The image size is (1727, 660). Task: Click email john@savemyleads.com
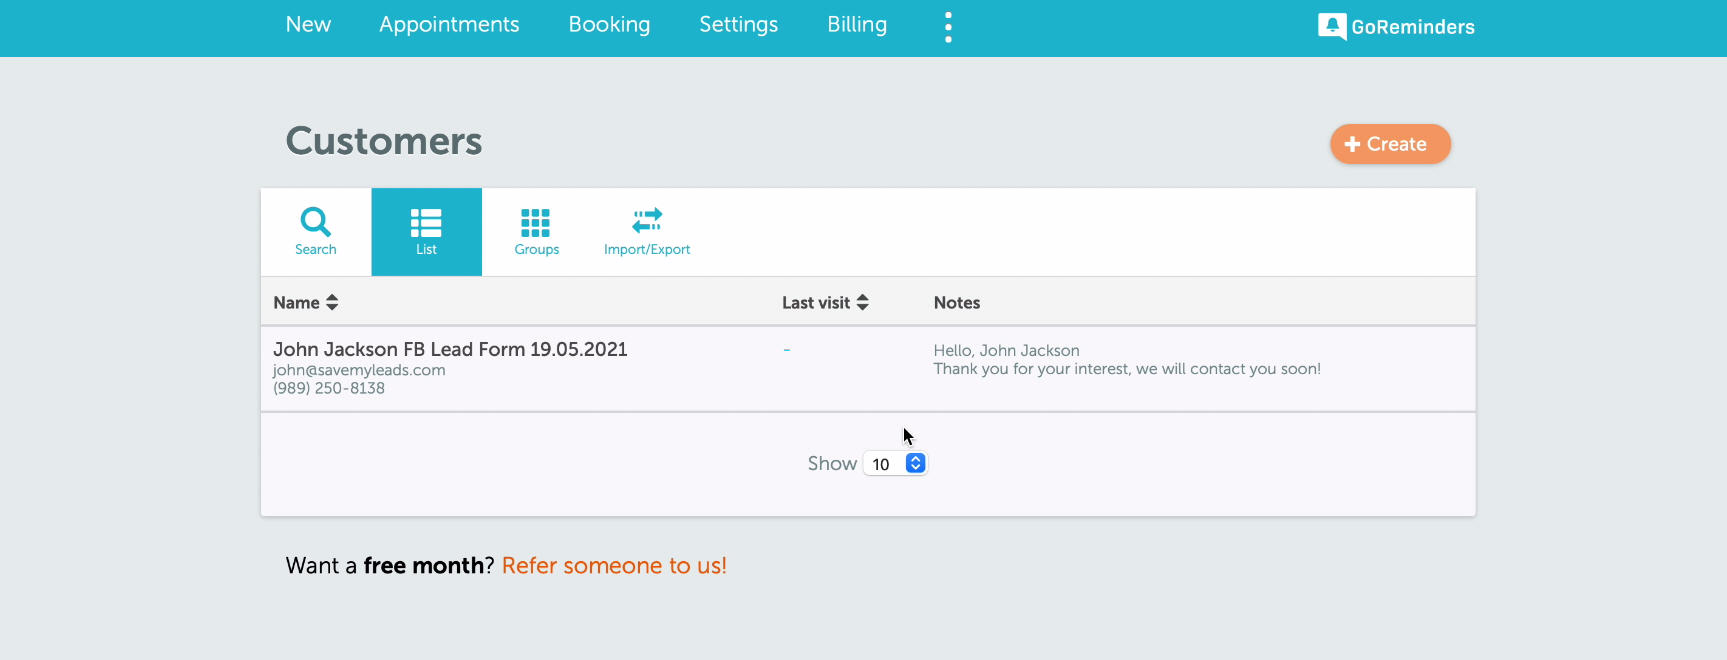(359, 370)
